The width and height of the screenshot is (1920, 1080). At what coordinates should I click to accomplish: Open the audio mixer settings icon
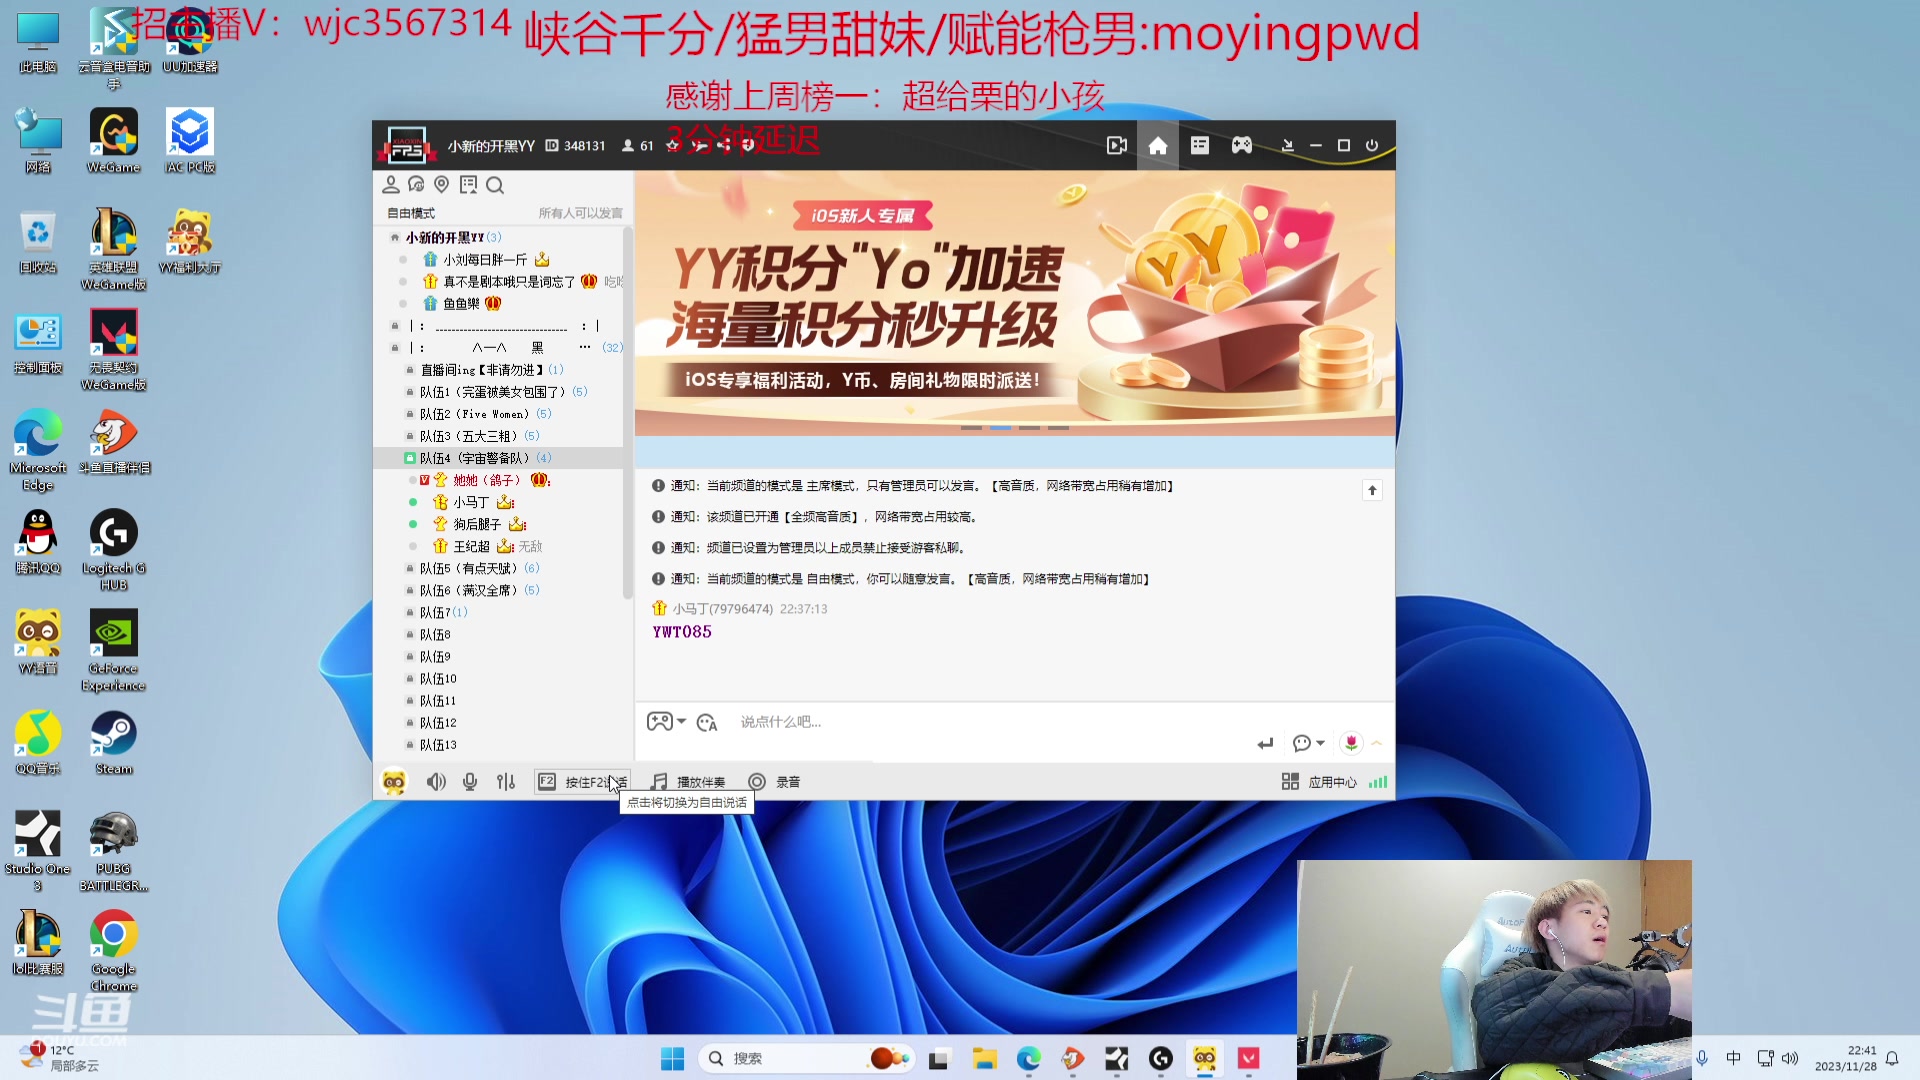coord(506,782)
